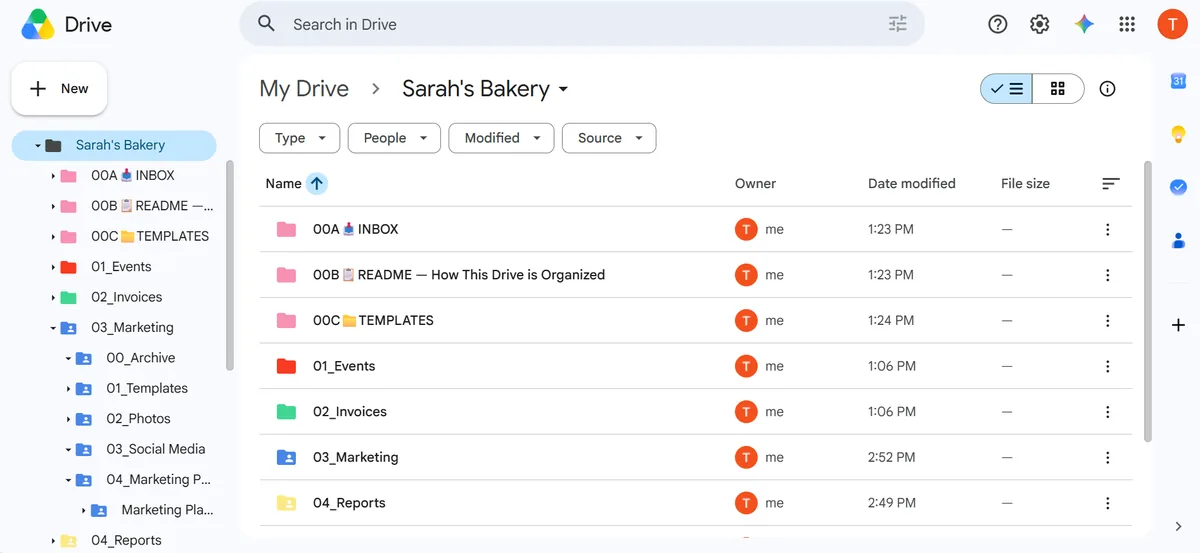Collapse 03_Marketing in sidebar tree

tap(53, 328)
